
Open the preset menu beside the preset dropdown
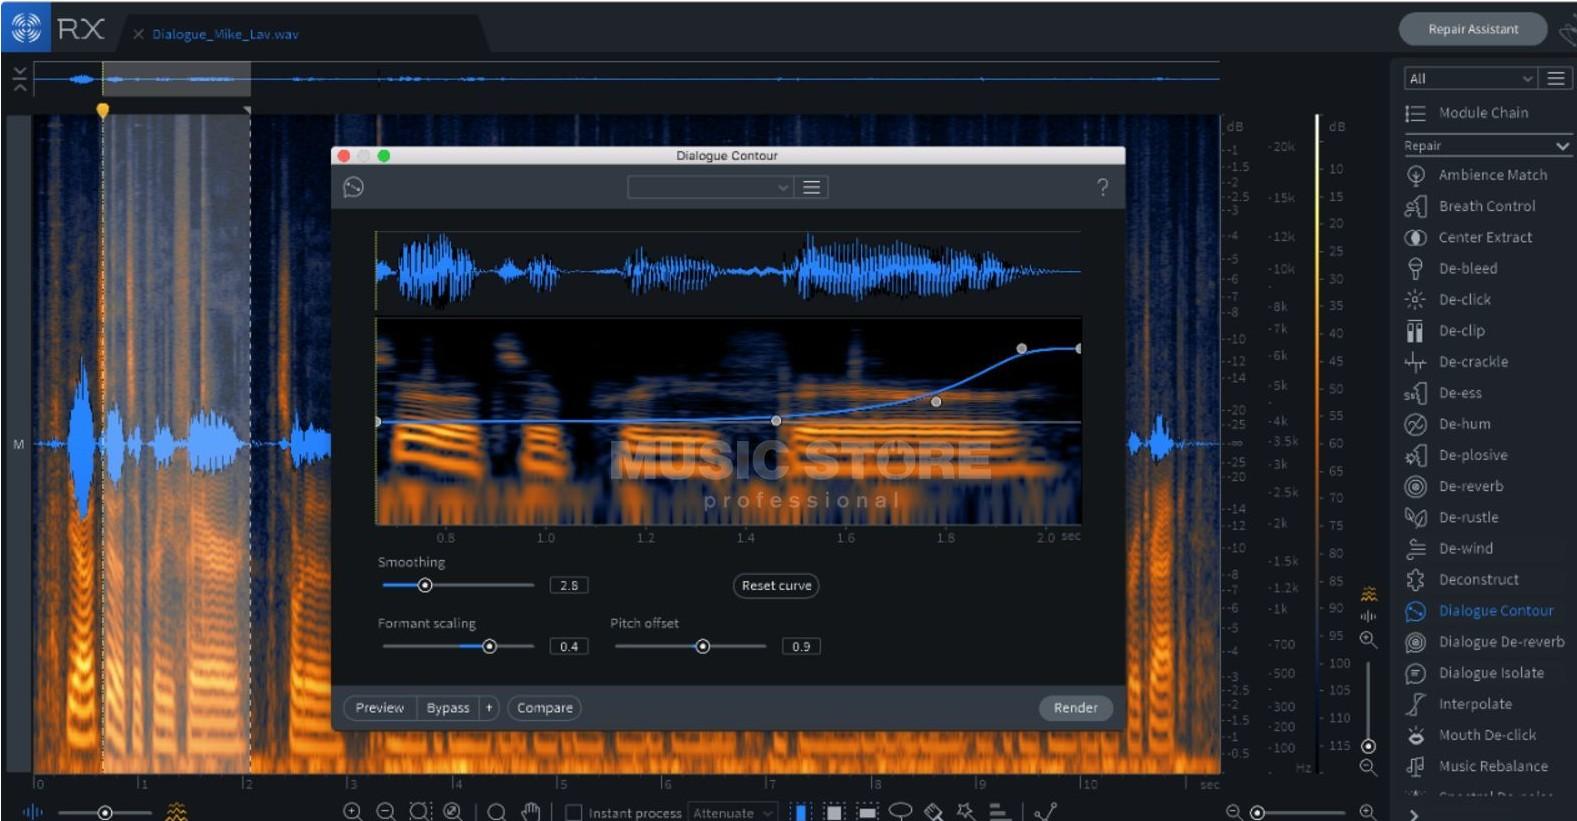point(812,187)
